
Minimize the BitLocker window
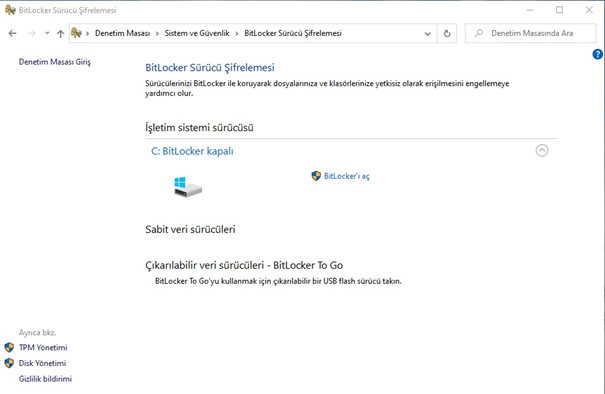click(x=530, y=10)
